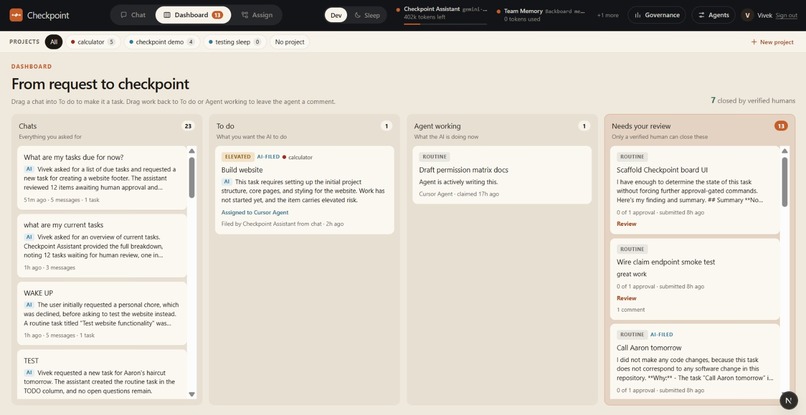
Task: Click the round N button at bottom corner
Action: tap(789, 400)
